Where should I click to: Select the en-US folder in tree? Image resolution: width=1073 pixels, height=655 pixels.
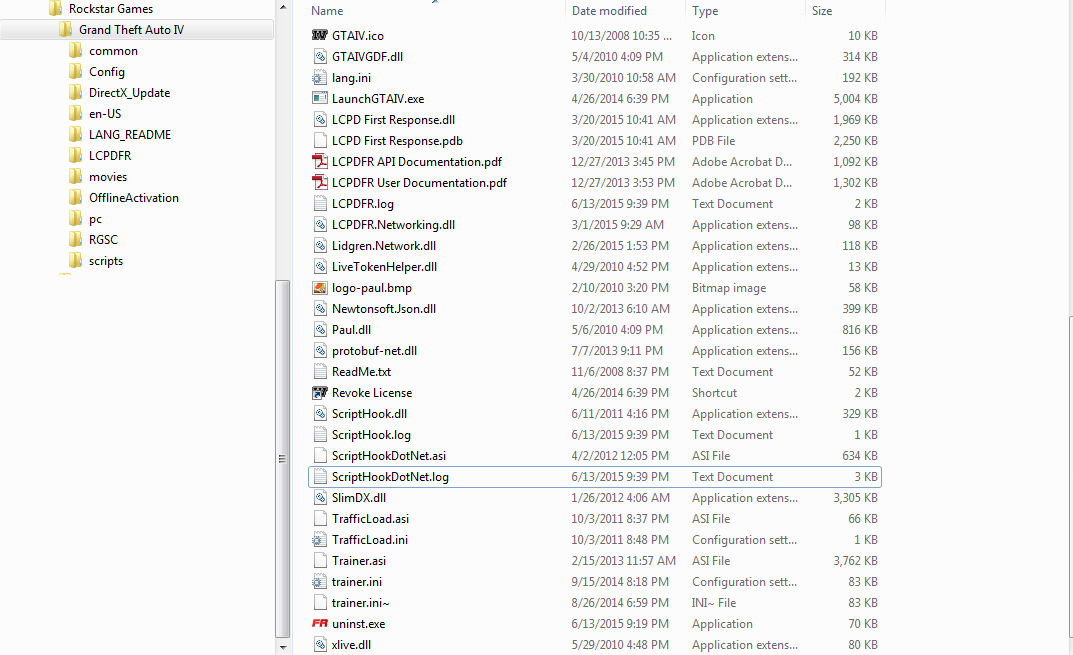point(105,114)
